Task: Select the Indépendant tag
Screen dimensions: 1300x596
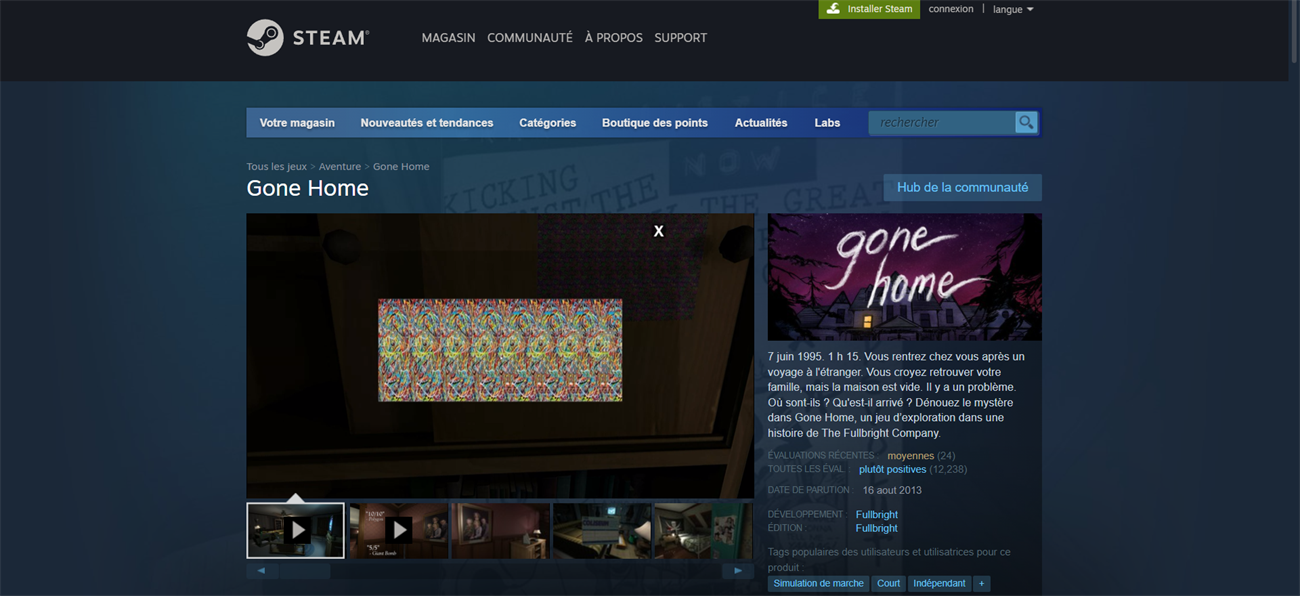Action: (940, 583)
